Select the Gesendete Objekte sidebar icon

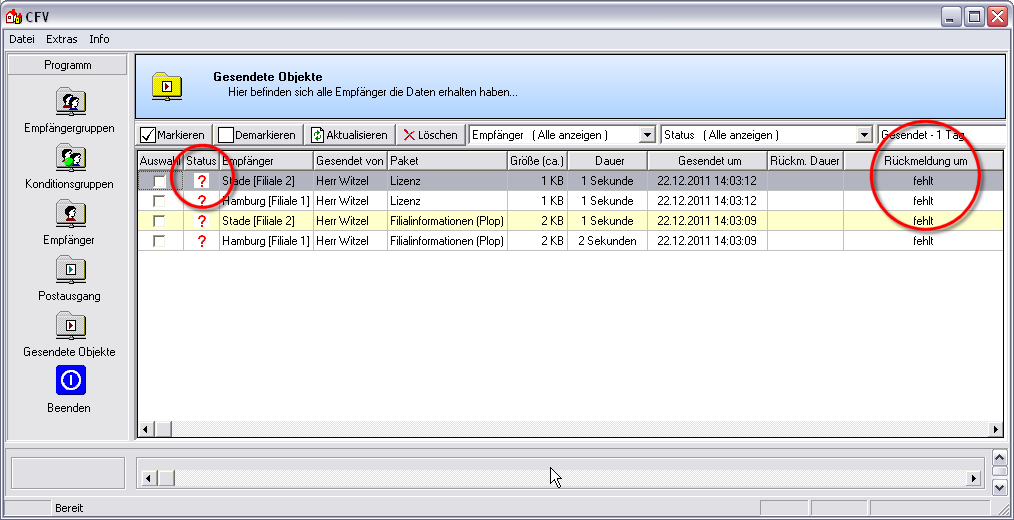(x=69, y=326)
